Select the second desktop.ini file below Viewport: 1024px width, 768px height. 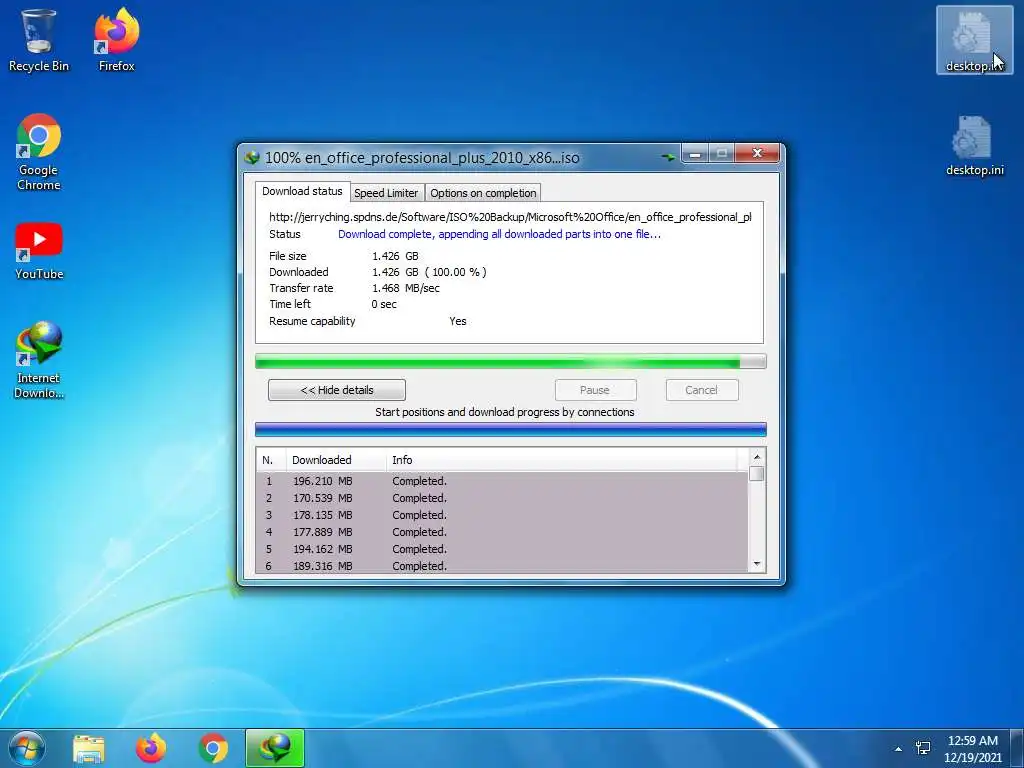[x=974, y=146]
